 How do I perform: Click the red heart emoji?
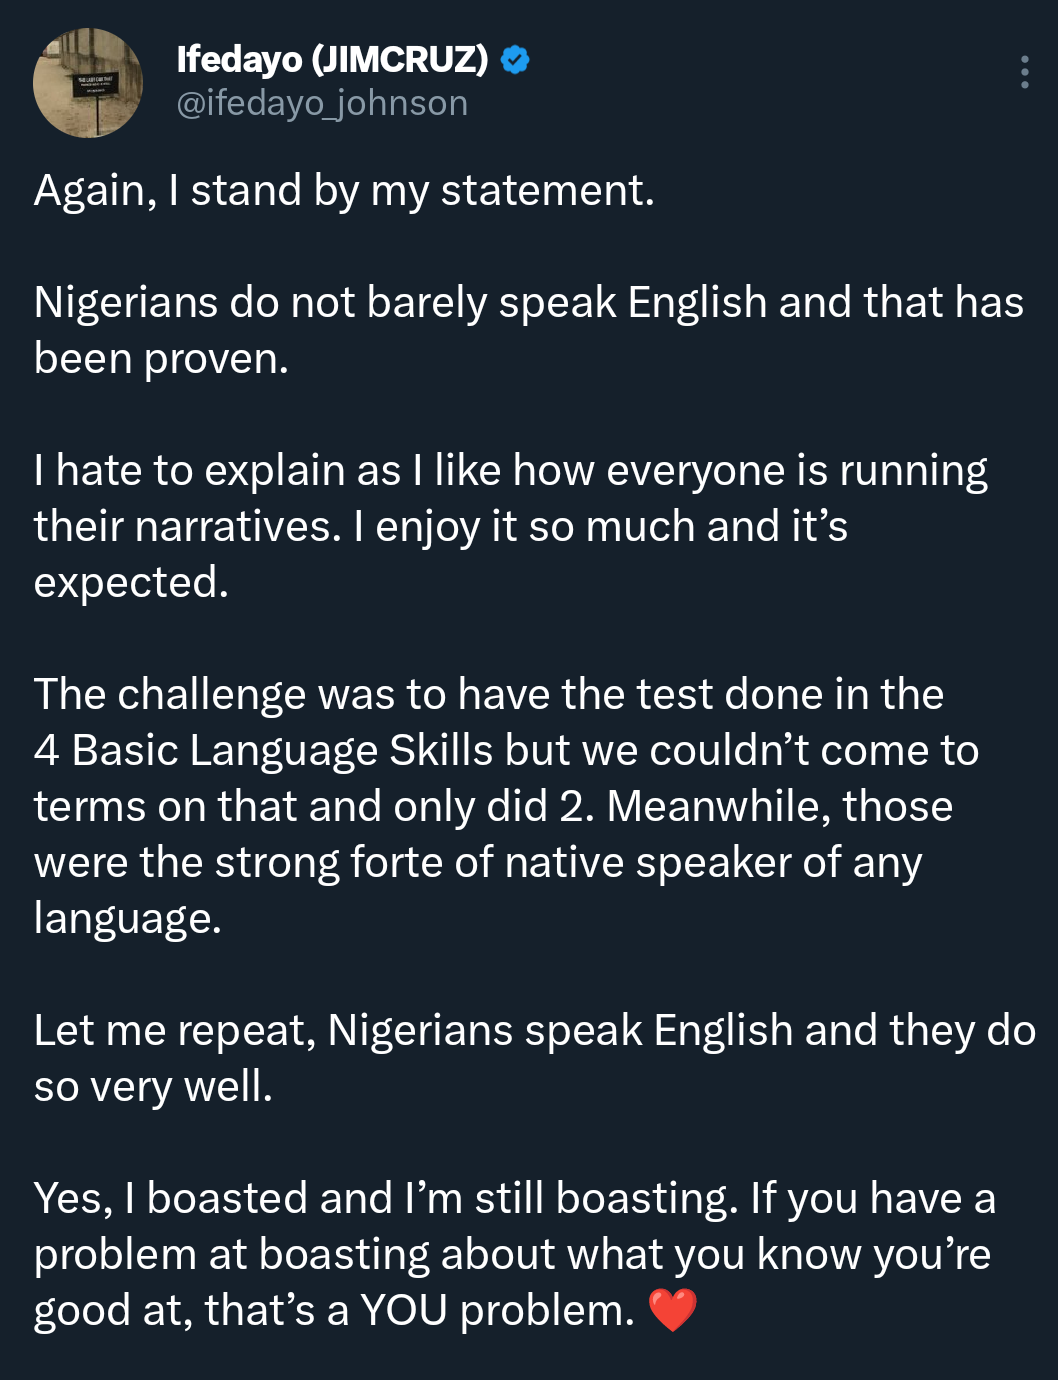coord(672,1310)
